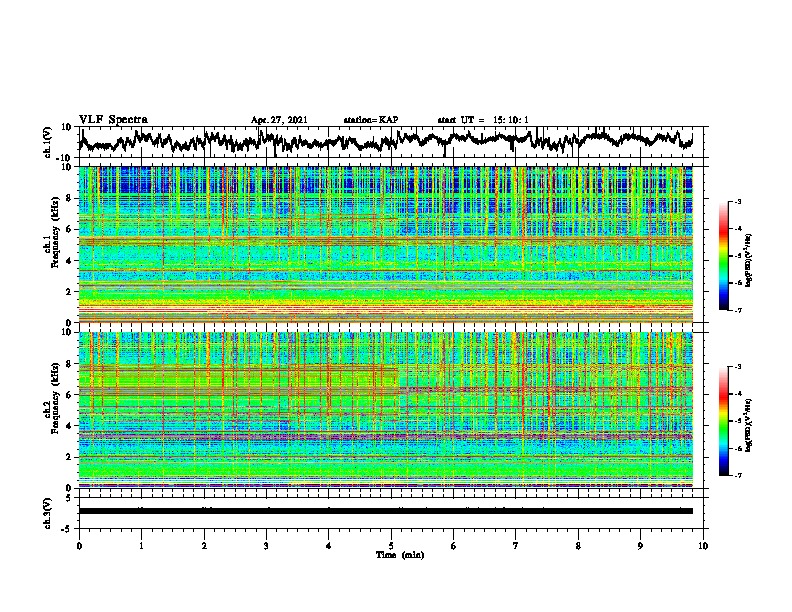Click tick label "7" on the Time axis
792x612 pixels.
tap(516, 546)
